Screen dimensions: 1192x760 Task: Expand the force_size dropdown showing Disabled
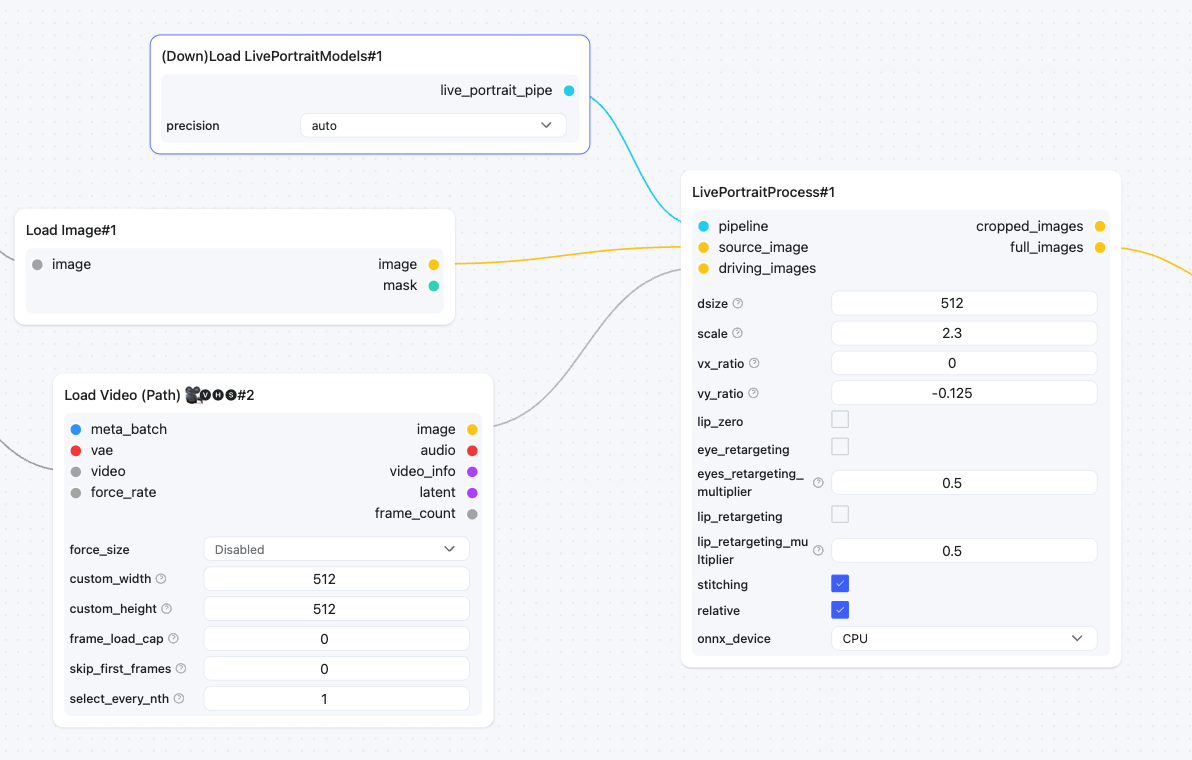pos(336,549)
